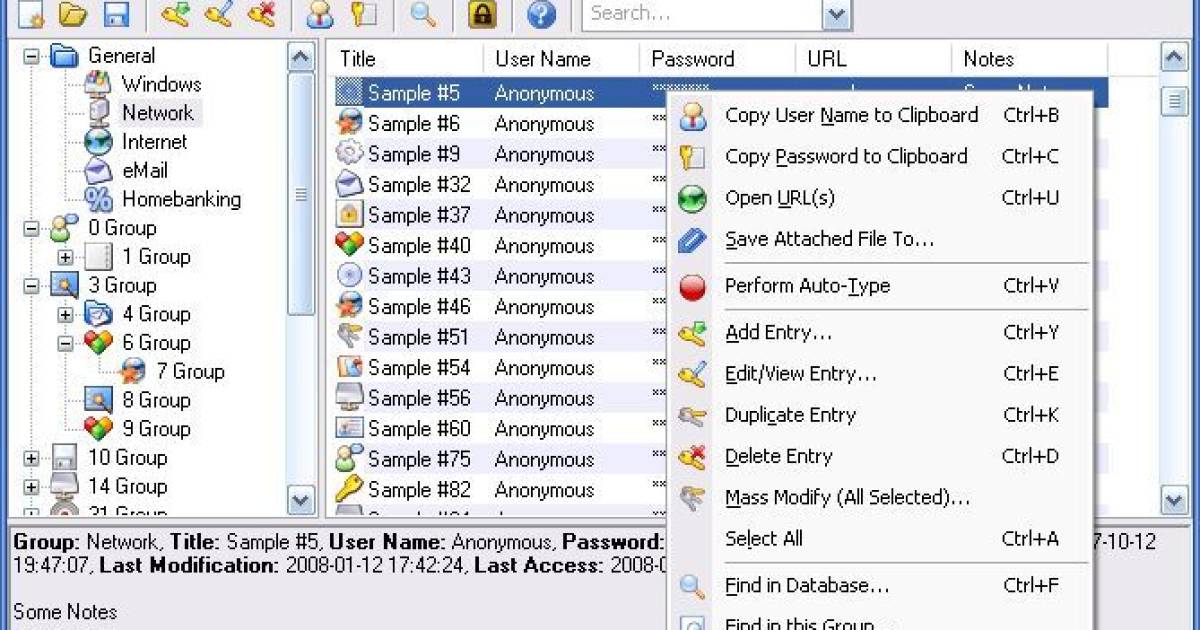This screenshot has height=630, width=1200.
Task: Lock workspace with the padlock icon
Action: (483, 14)
